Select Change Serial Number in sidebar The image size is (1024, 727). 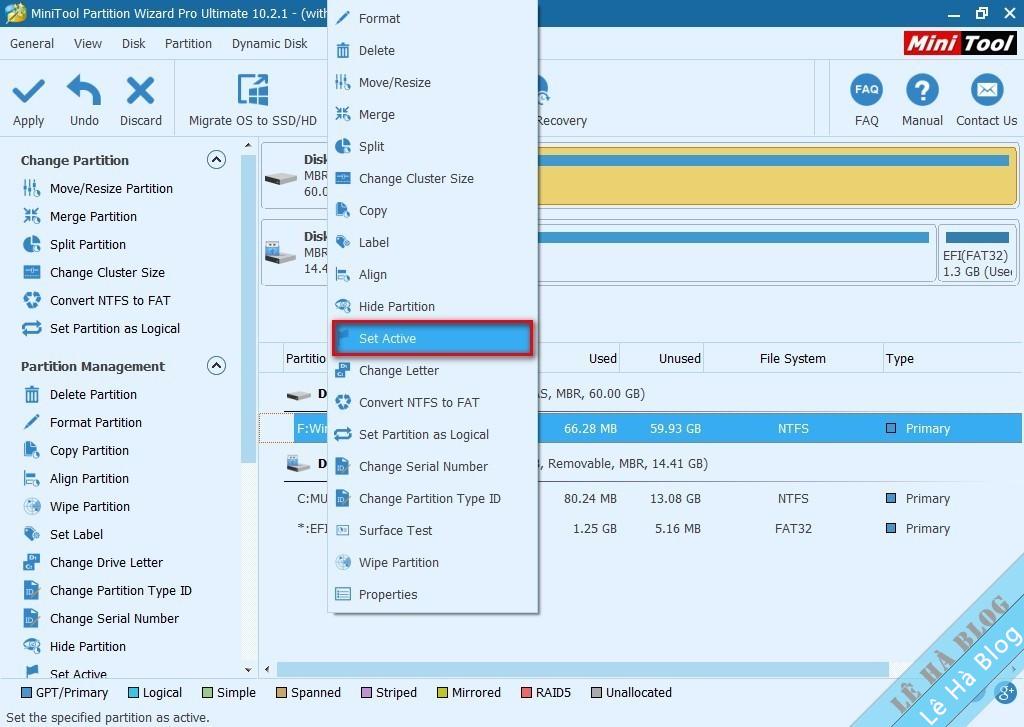[101, 619]
